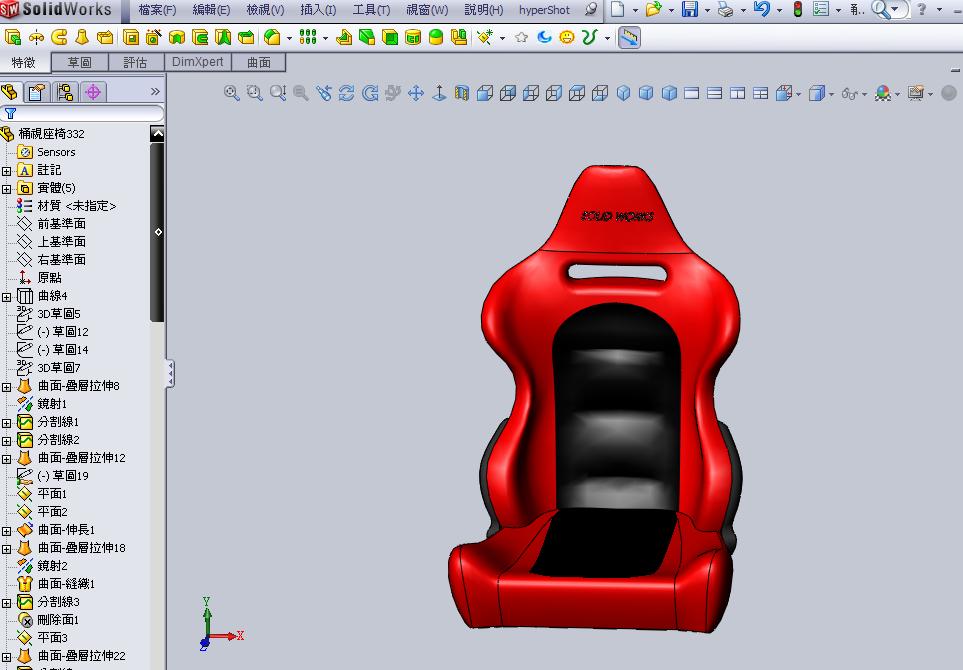Select the Extruded Boss/Base tool
963x670 pixels.
(12, 37)
